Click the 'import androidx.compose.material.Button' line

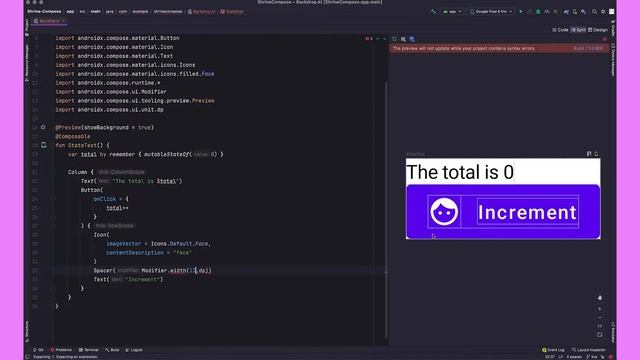tap(117, 38)
